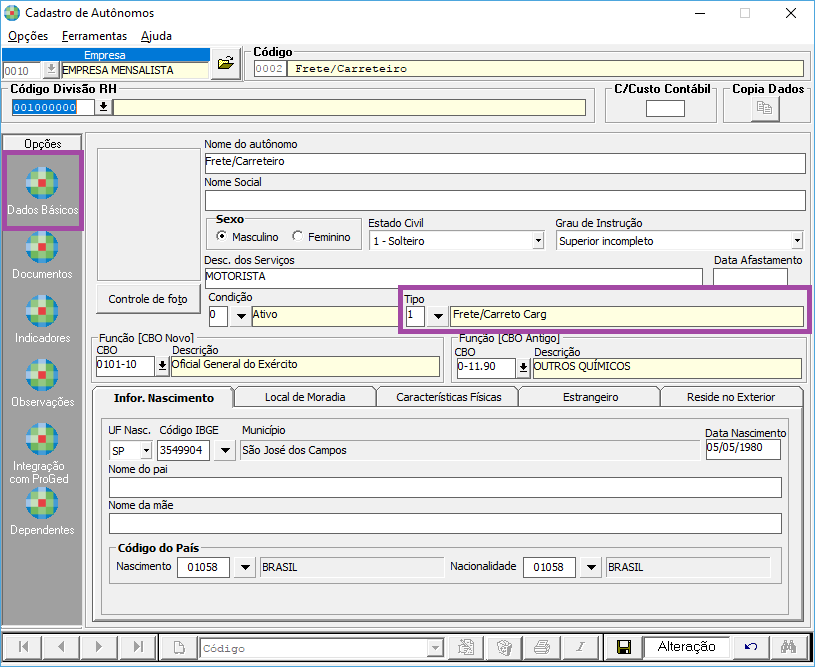
Task: Switch to Estrangeiro tab
Action: [590, 397]
